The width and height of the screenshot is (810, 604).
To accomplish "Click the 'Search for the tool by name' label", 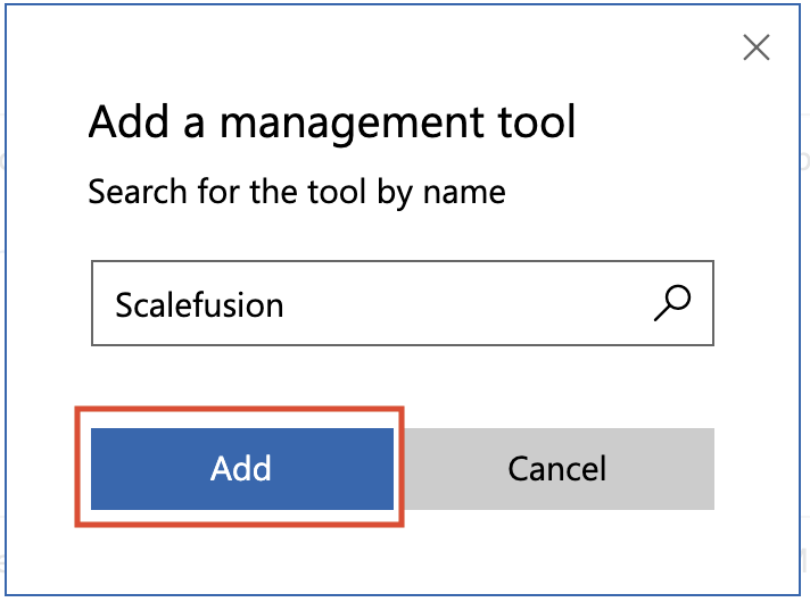I will 297,192.
